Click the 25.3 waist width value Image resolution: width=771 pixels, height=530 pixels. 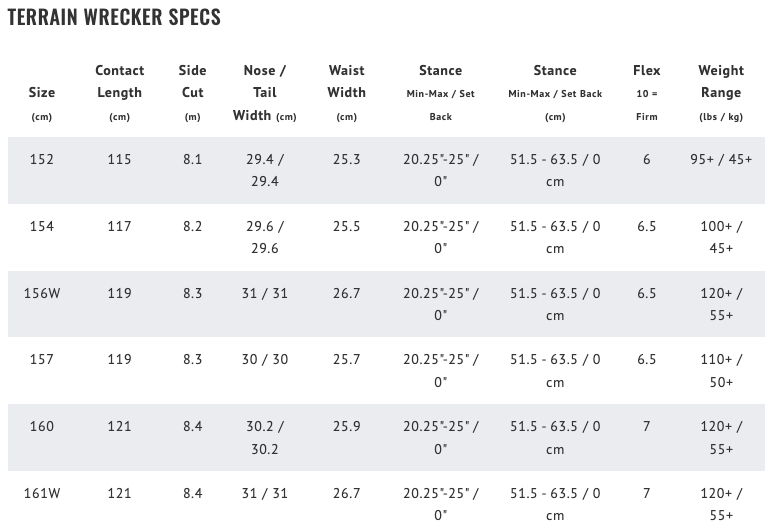click(346, 159)
